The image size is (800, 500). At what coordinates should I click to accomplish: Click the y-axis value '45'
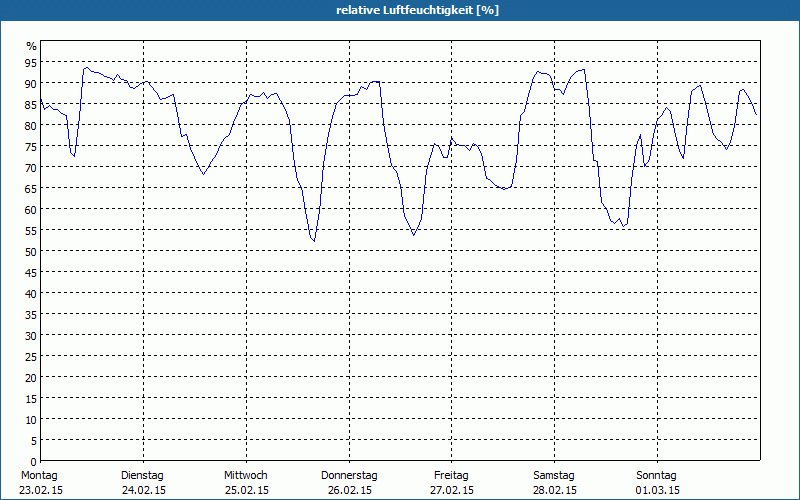pos(31,273)
